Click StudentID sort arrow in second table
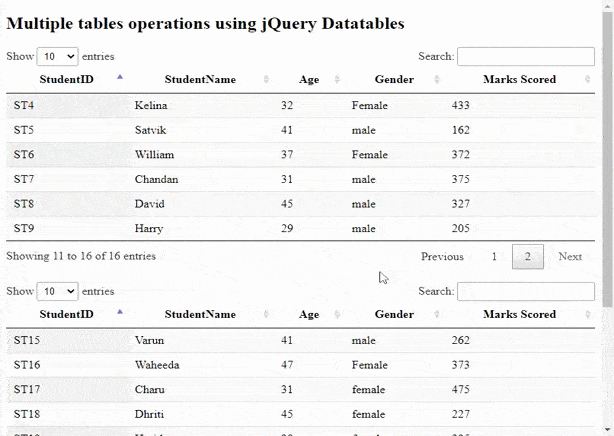 coord(120,312)
